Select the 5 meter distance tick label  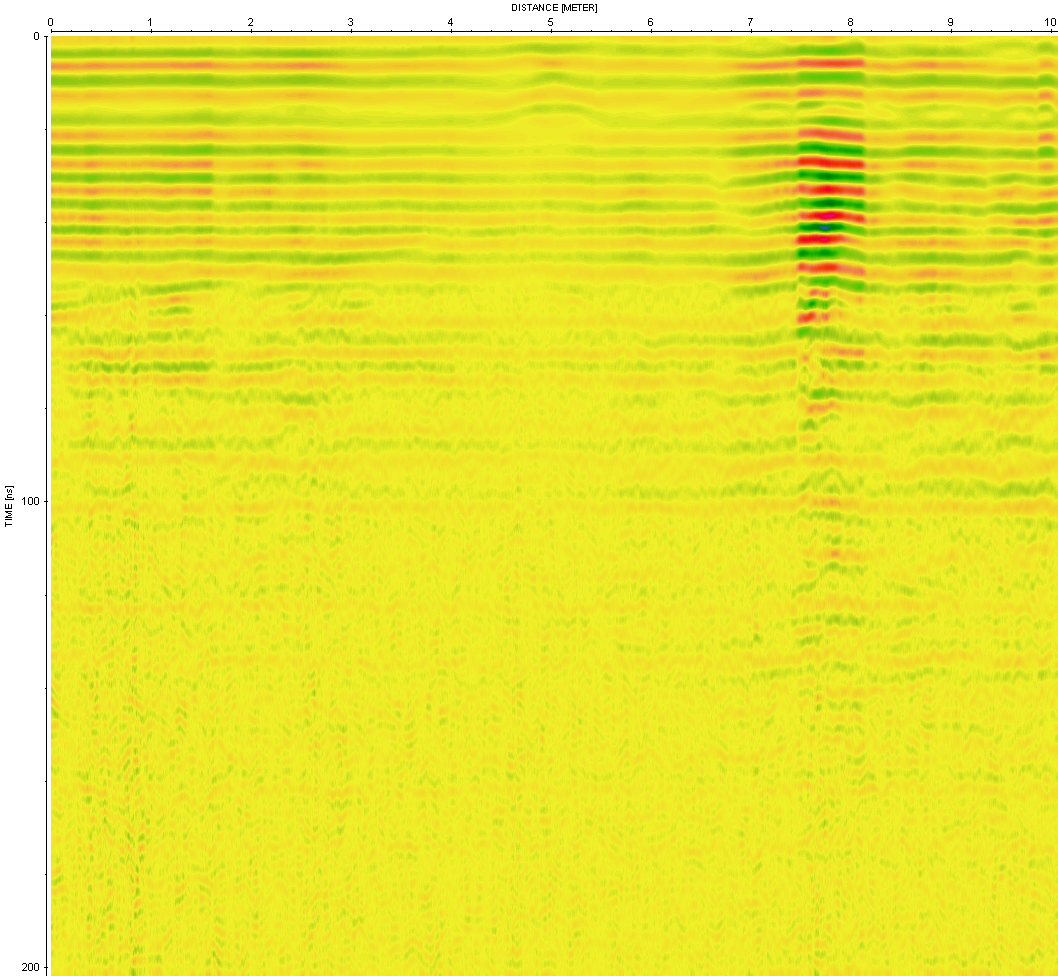[550, 22]
